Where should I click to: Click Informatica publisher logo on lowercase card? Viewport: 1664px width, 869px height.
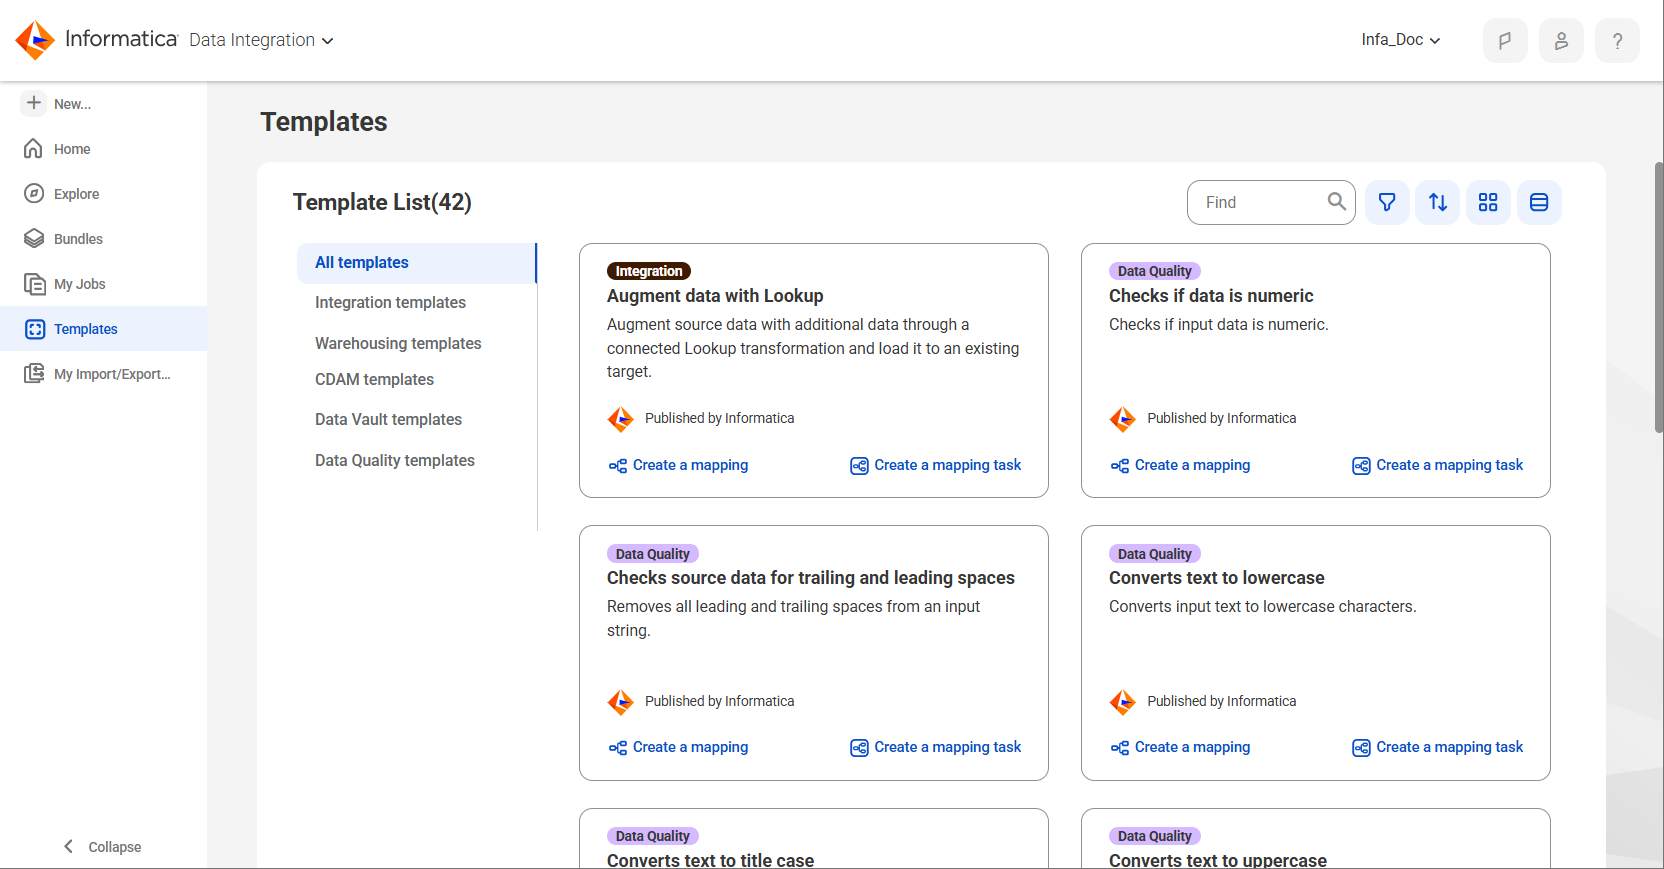click(x=1123, y=702)
